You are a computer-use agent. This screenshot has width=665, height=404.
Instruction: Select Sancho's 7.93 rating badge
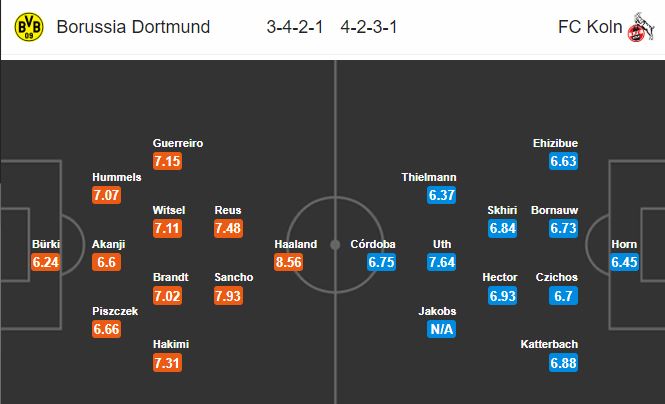tap(228, 295)
